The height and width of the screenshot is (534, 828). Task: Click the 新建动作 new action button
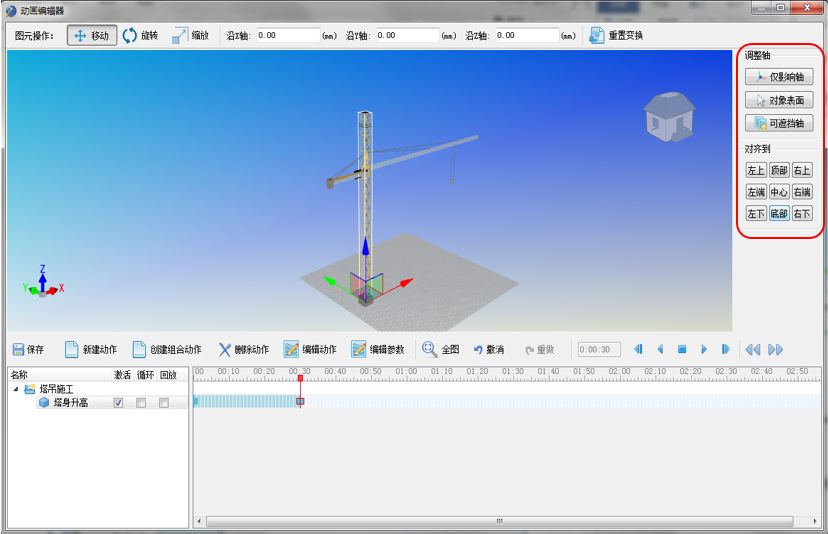(x=91, y=349)
